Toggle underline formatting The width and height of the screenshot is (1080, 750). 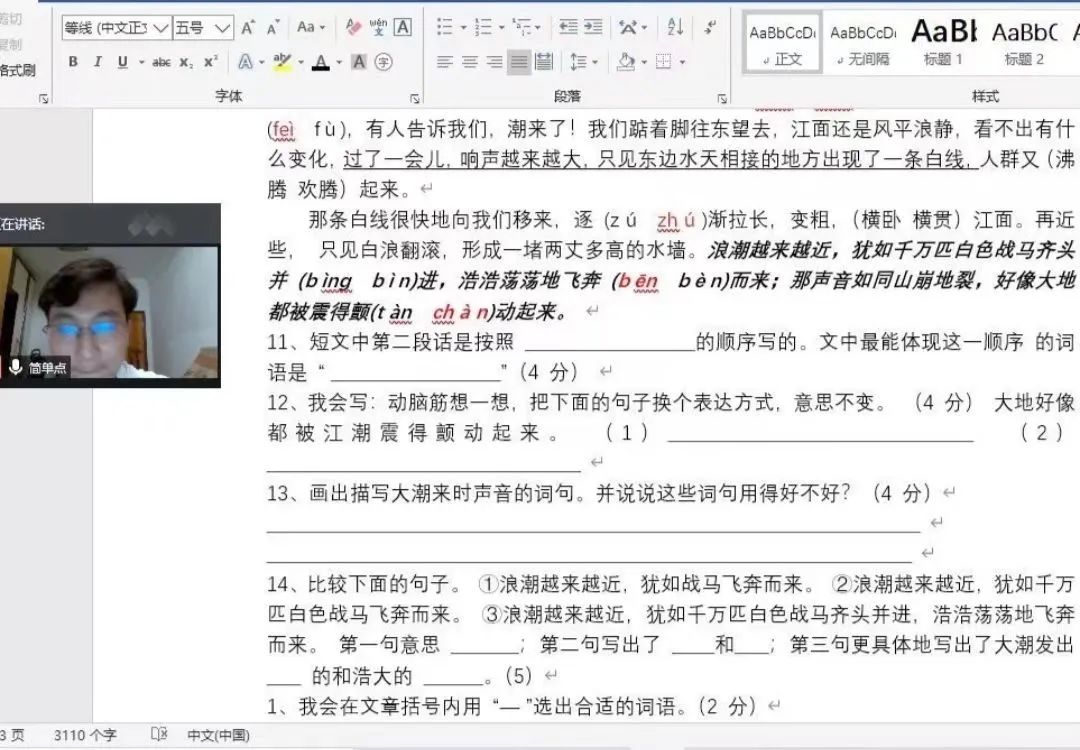click(x=123, y=62)
